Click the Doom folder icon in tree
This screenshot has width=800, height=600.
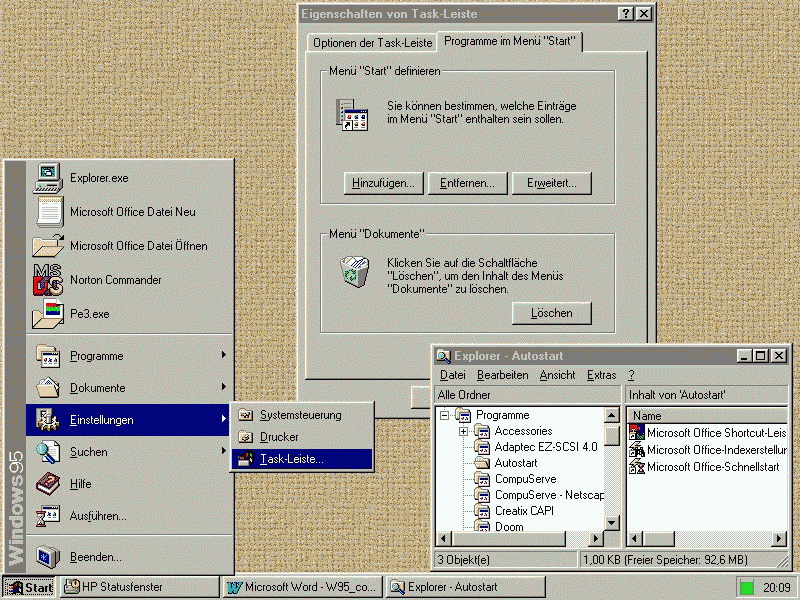(x=482, y=526)
